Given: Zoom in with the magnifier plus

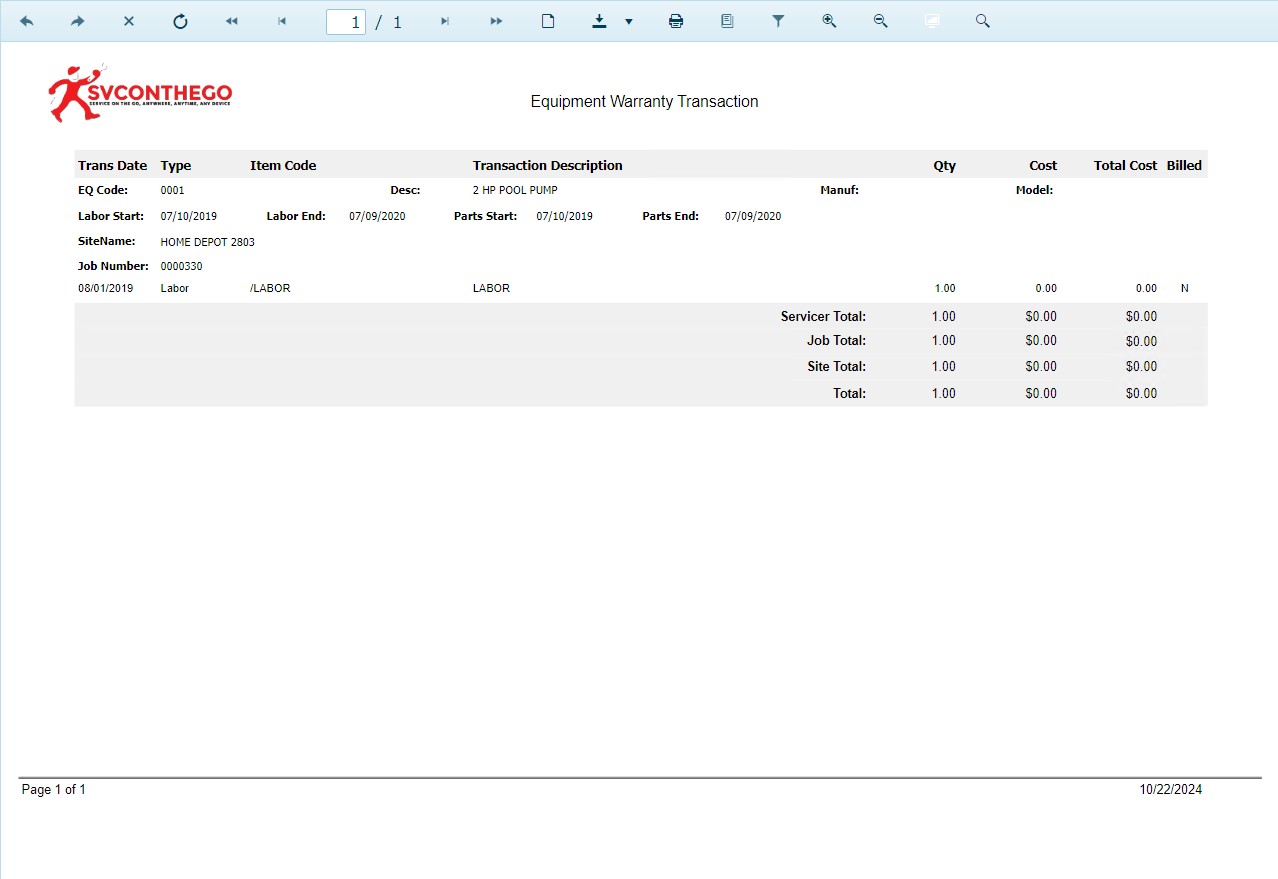Looking at the screenshot, I should tap(829, 21).
